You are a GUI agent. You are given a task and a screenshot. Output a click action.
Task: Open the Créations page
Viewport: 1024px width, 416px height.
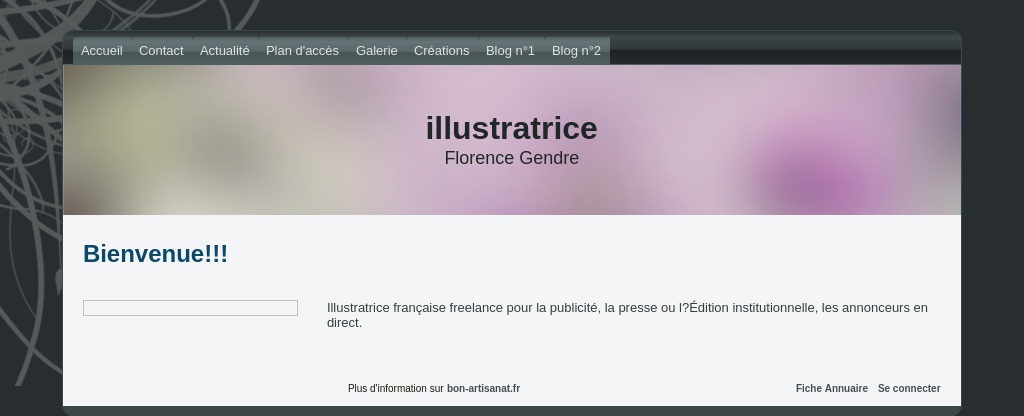tap(441, 51)
